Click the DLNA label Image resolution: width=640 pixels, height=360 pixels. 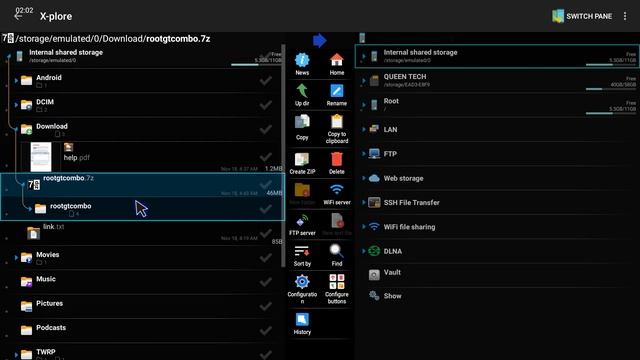pyautogui.click(x=393, y=251)
